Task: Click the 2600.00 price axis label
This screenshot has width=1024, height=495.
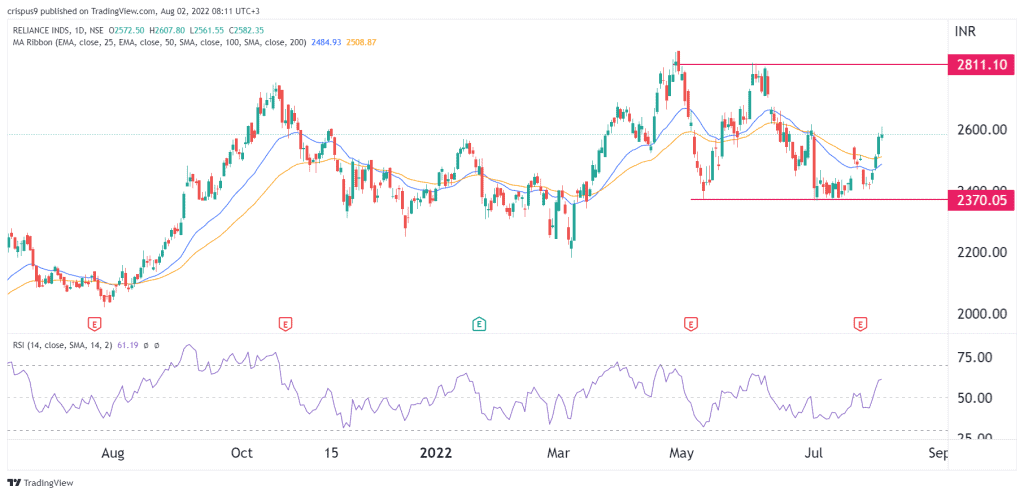Action: tap(981, 130)
